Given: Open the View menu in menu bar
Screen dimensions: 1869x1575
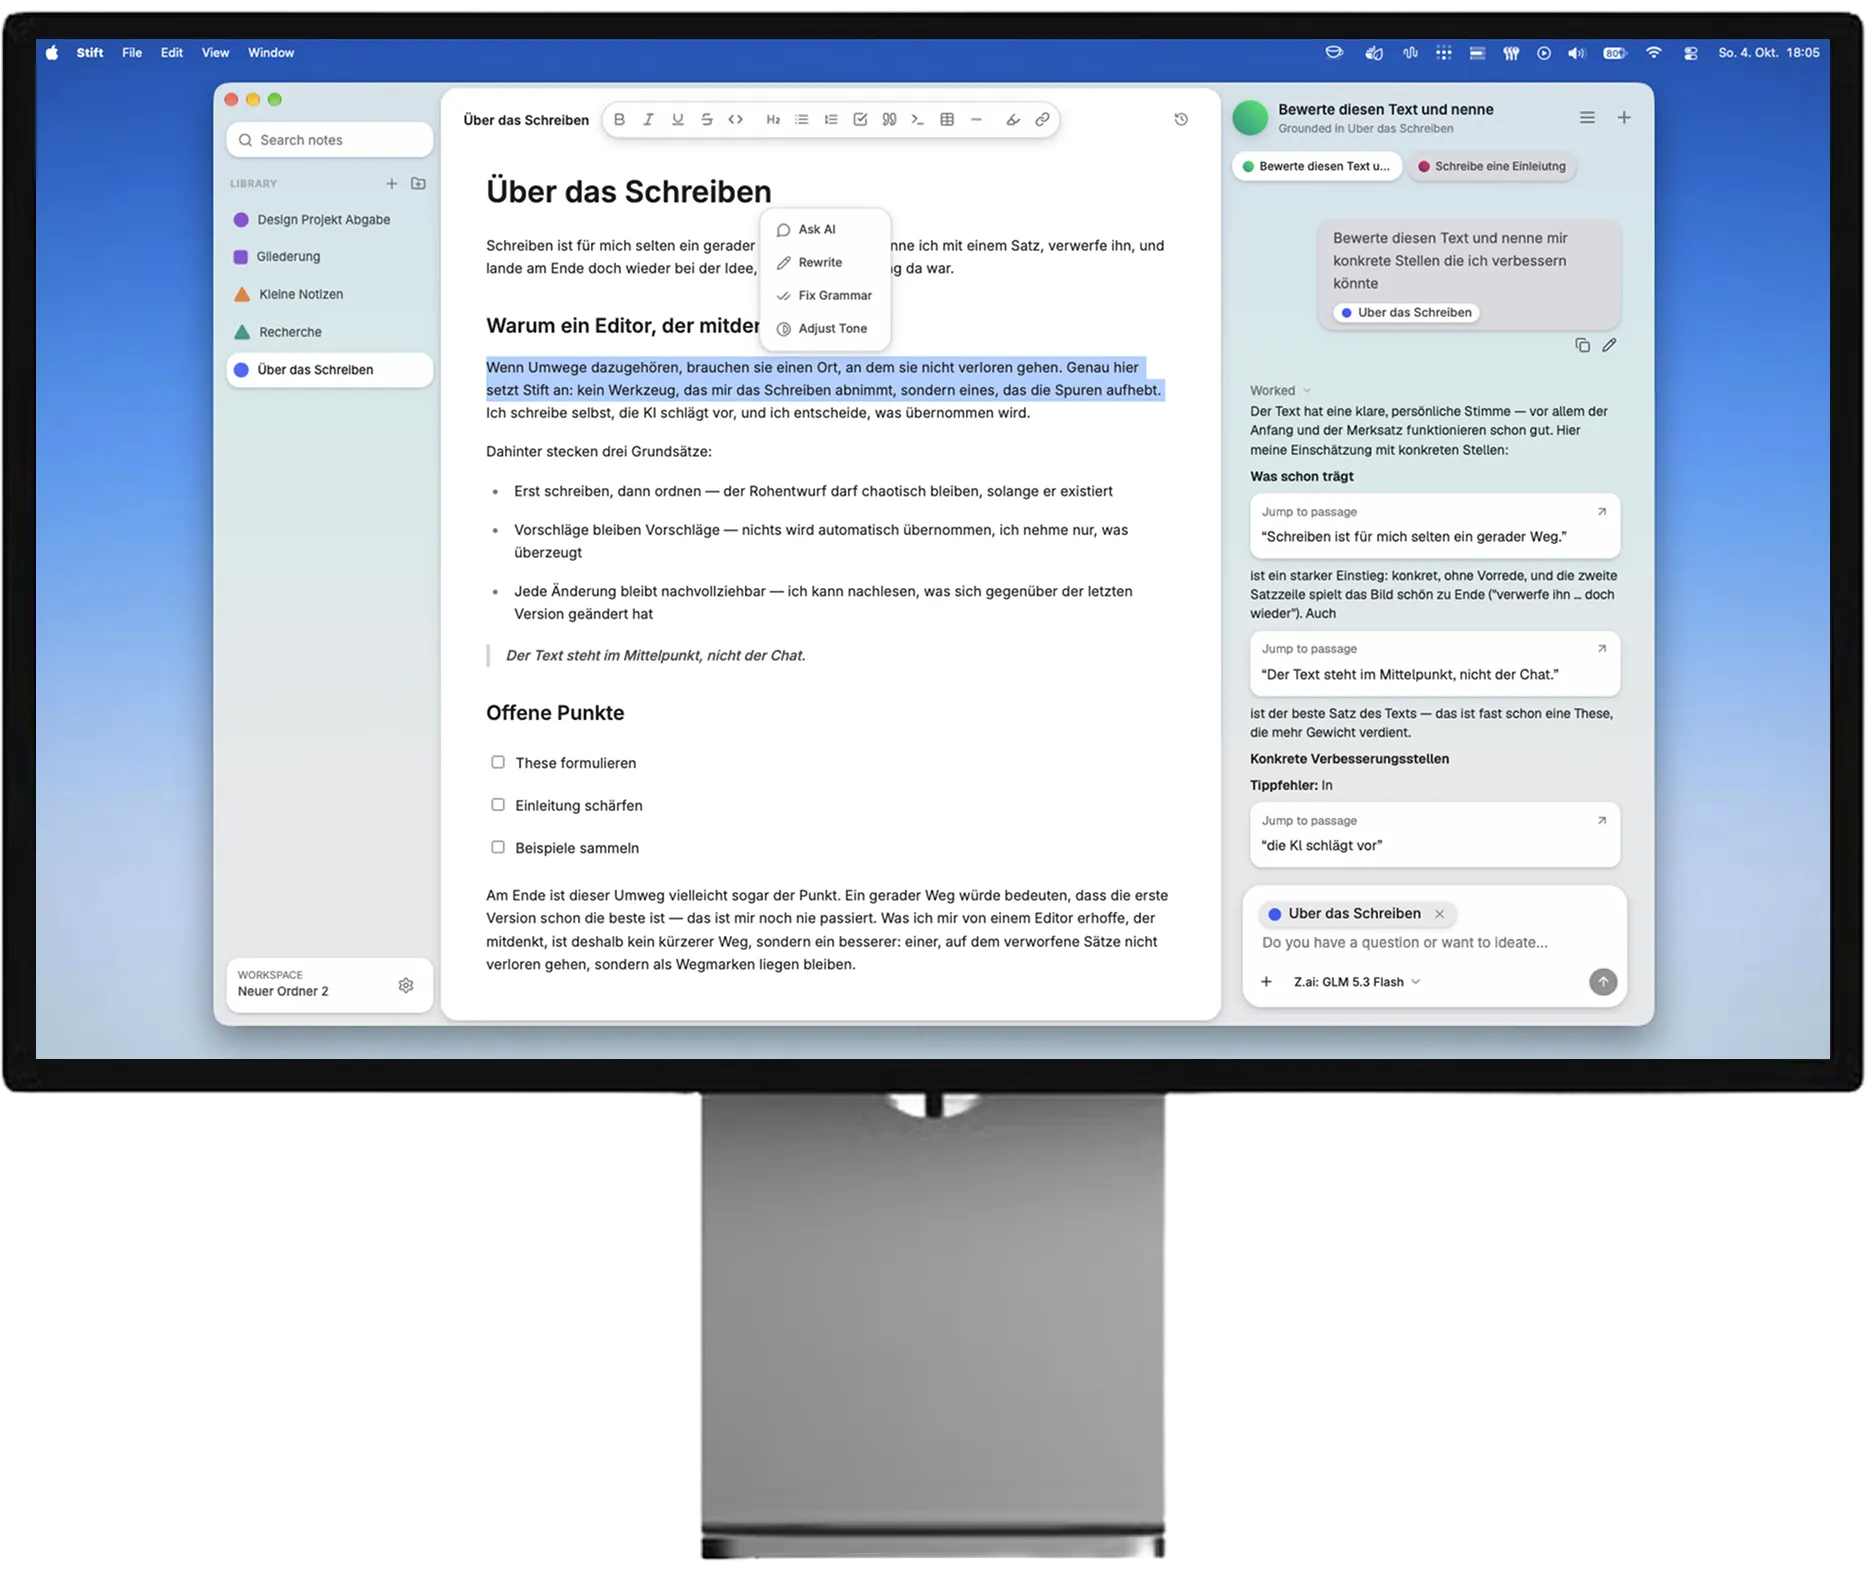Looking at the screenshot, I should pos(215,53).
